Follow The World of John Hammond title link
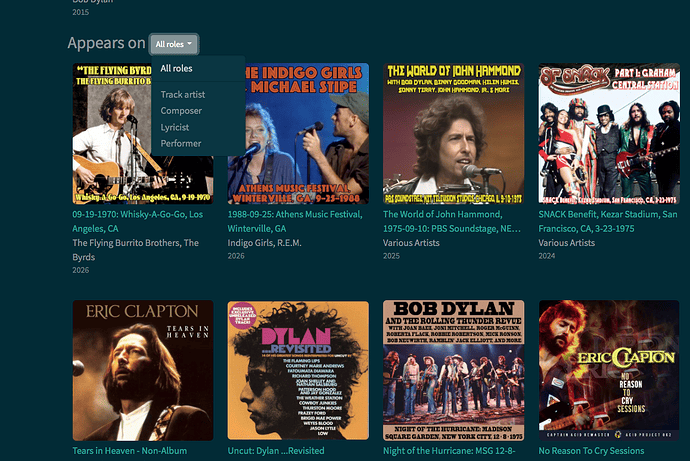The image size is (690, 461). point(451,221)
